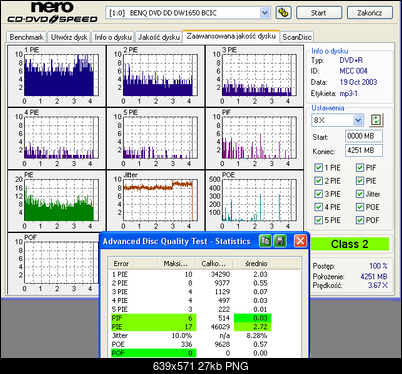Uncheck the POE checkbox
This screenshot has width=402, height=374.
pyautogui.click(x=360, y=207)
